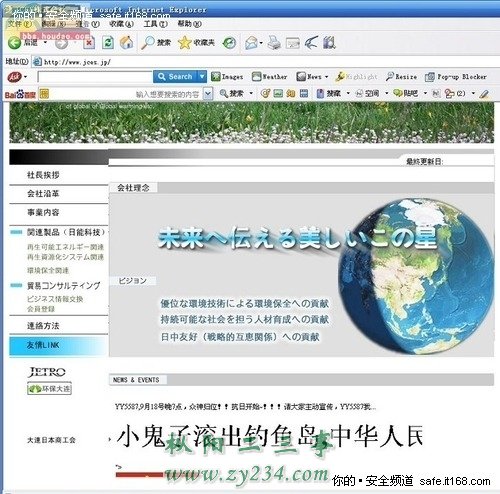Go to the Home page icon
The height and width of the screenshot is (494, 500).
[126, 42]
